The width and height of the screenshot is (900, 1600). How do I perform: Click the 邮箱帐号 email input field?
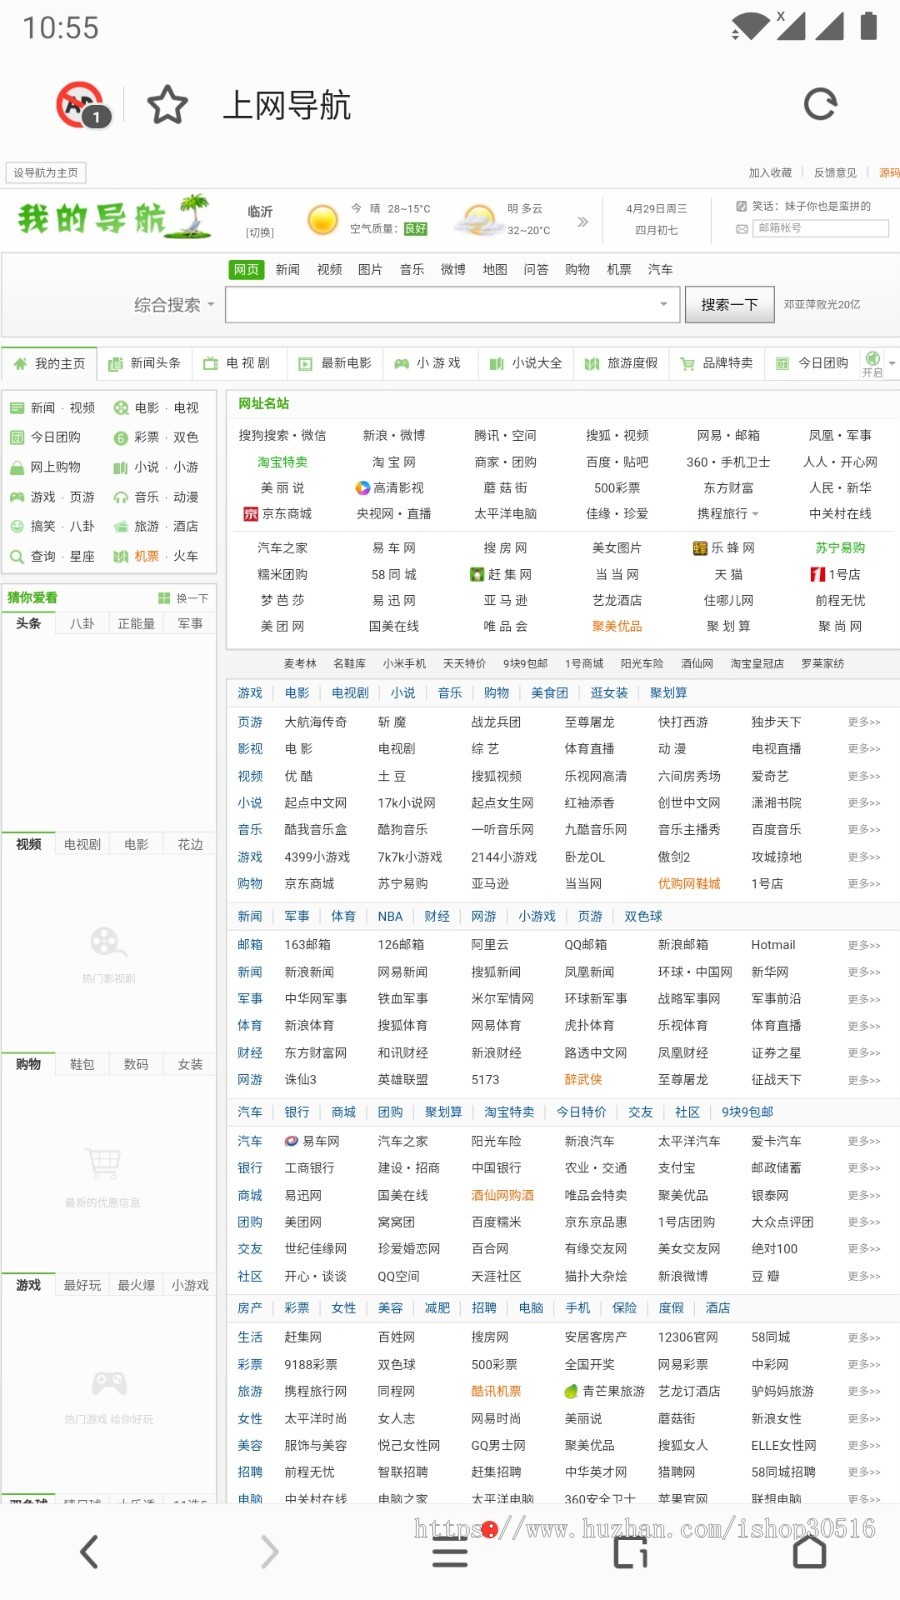point(821,228)
